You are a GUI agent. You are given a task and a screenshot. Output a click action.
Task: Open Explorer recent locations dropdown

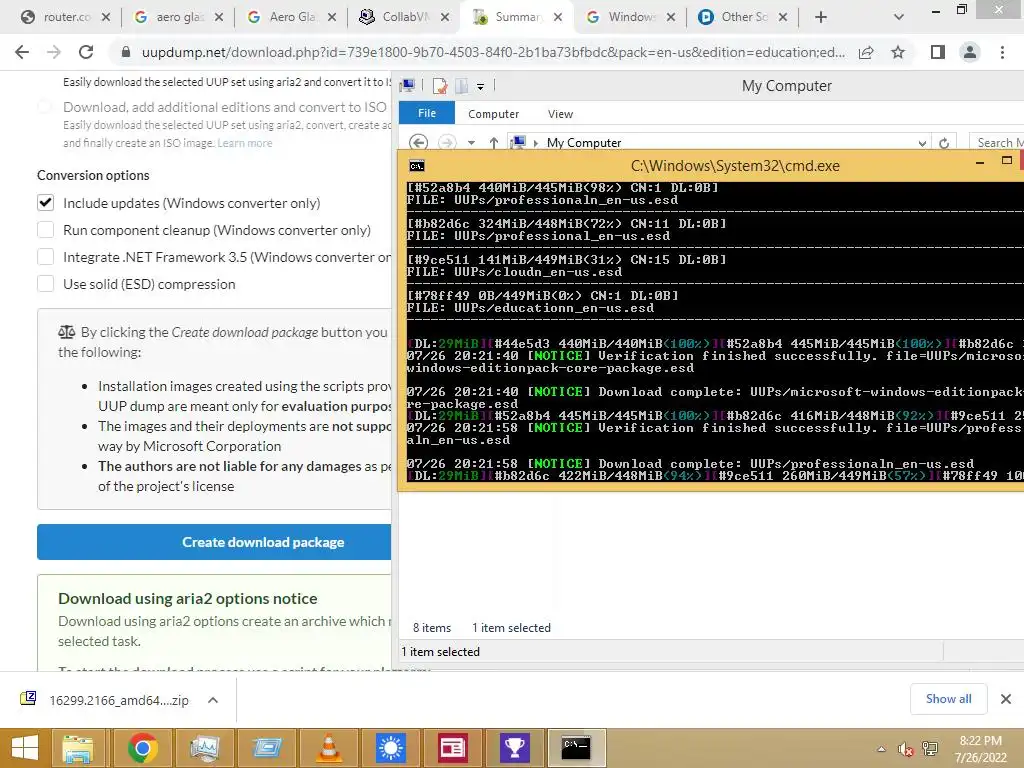[471, 143]
